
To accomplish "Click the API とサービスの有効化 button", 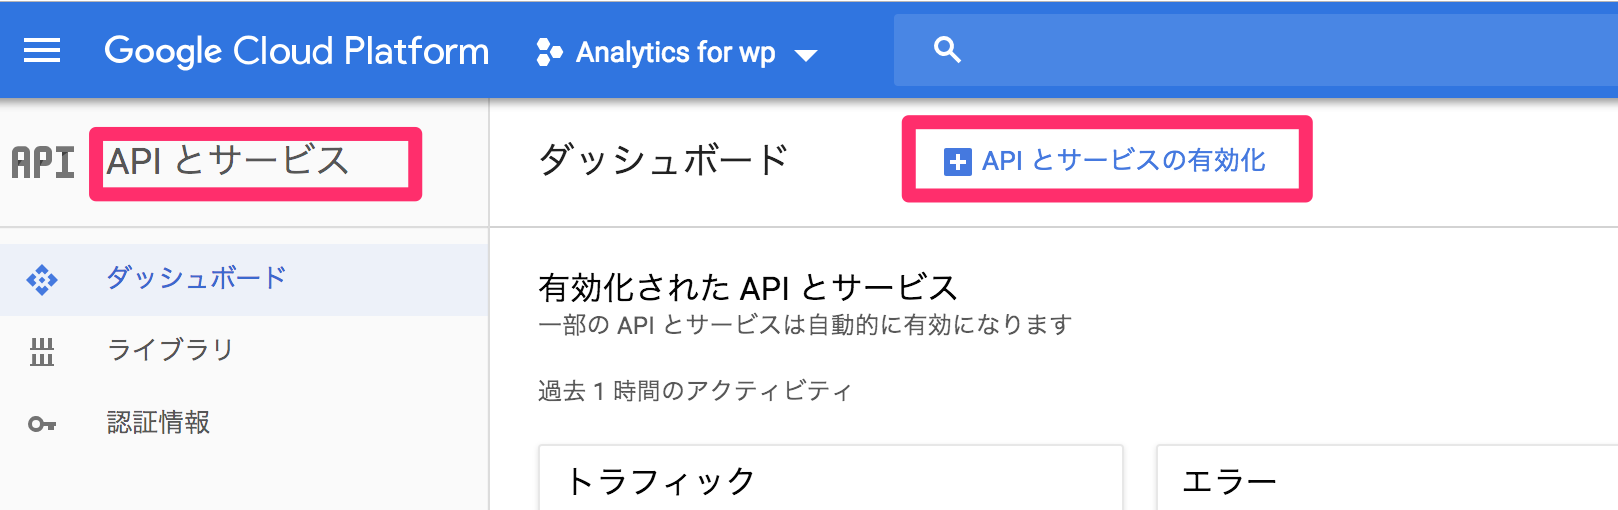I will (x=1105, y=160).
